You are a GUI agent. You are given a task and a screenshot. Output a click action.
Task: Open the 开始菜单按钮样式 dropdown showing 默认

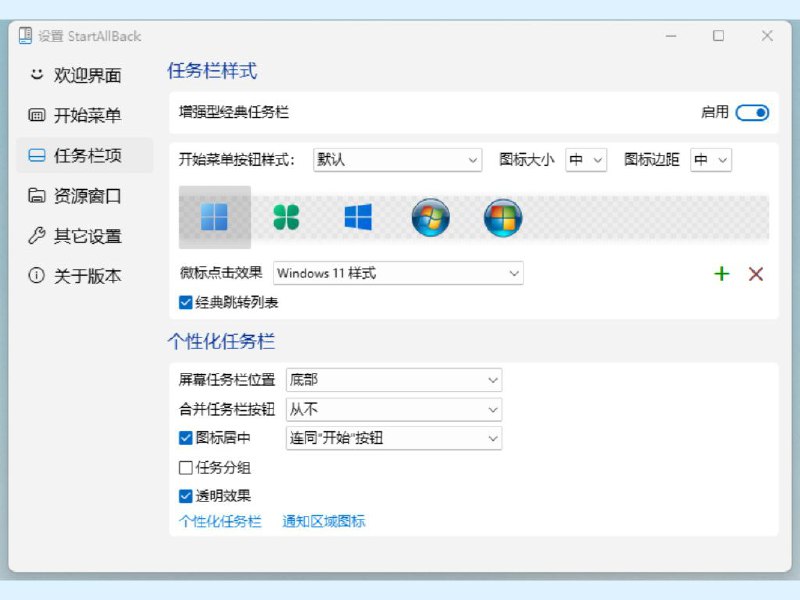(x=397, y=160)
